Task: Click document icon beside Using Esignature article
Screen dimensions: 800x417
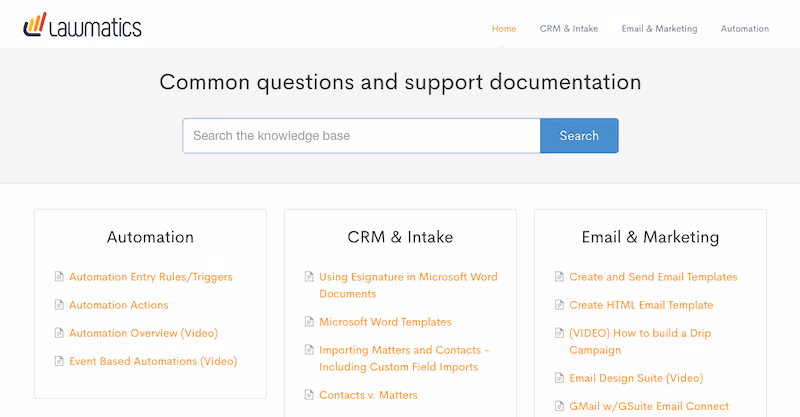Action: (x=309, y=277)
